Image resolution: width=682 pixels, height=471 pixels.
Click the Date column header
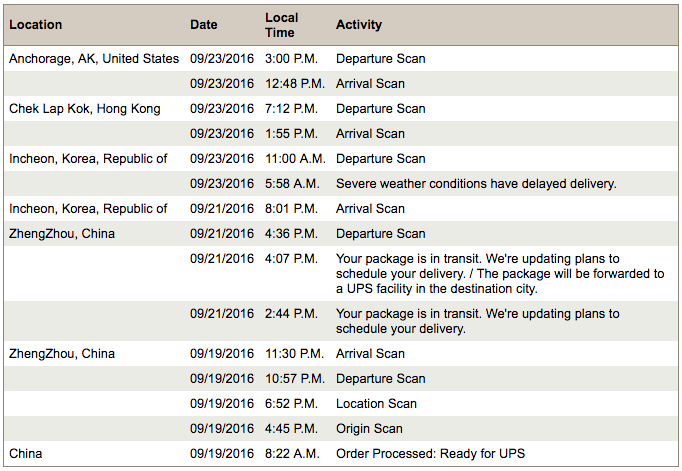[x=204, y=25]
